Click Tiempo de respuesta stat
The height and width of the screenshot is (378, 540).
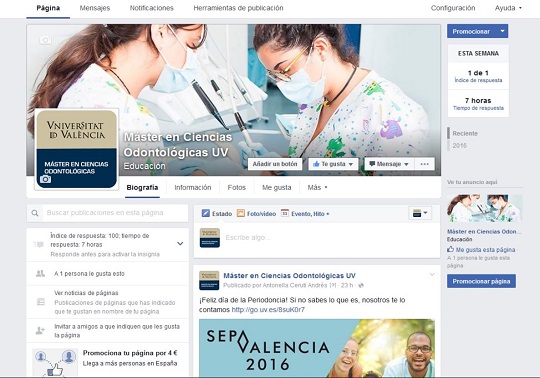pos(478,104)
